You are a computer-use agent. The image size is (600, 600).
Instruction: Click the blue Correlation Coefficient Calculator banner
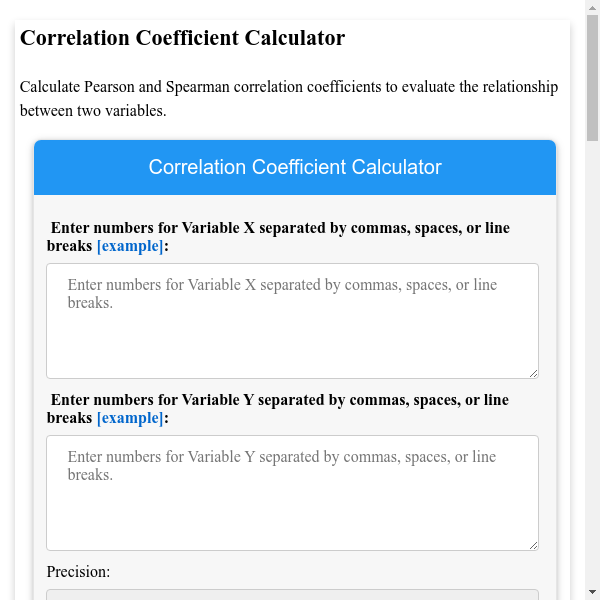pos(295,167)
